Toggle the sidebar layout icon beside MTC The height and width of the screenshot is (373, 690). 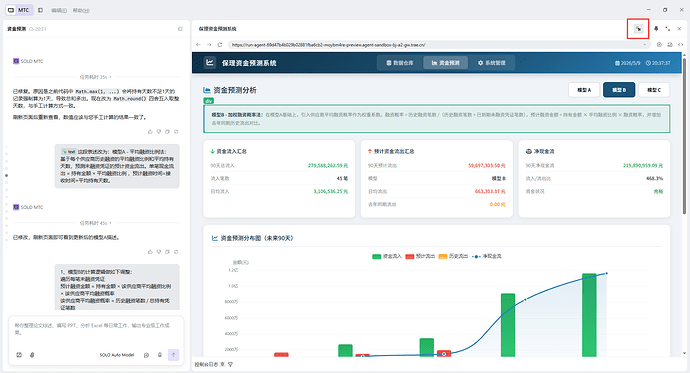click(x=40, y=10)
